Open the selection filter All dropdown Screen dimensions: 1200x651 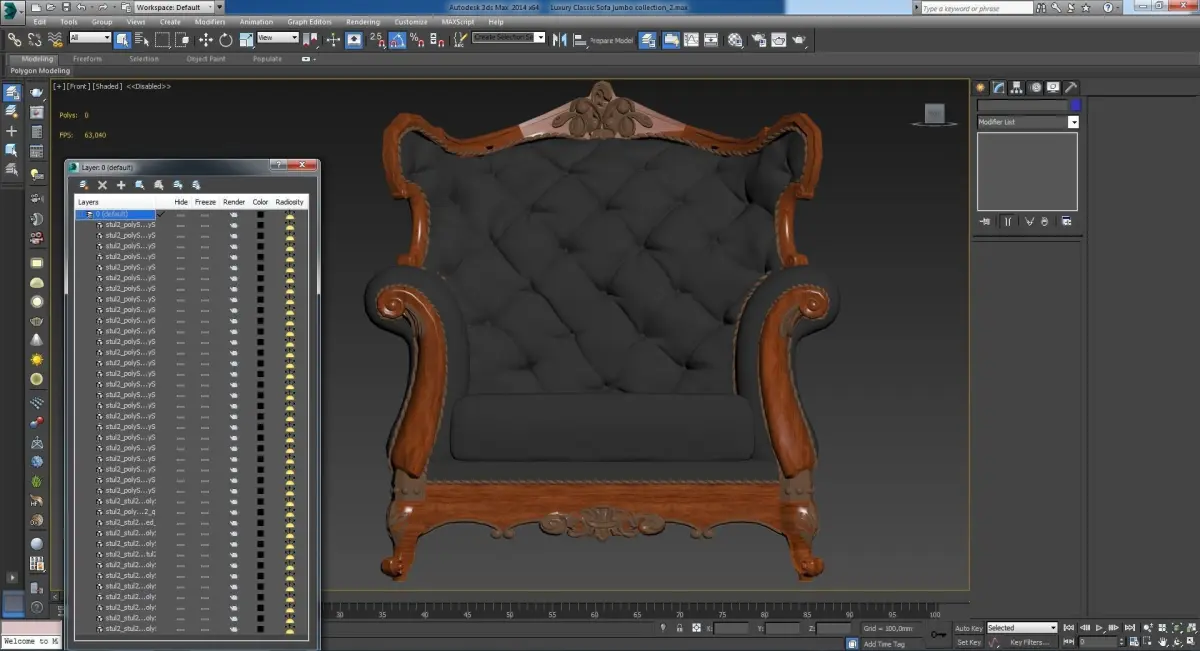click(90, 38)
